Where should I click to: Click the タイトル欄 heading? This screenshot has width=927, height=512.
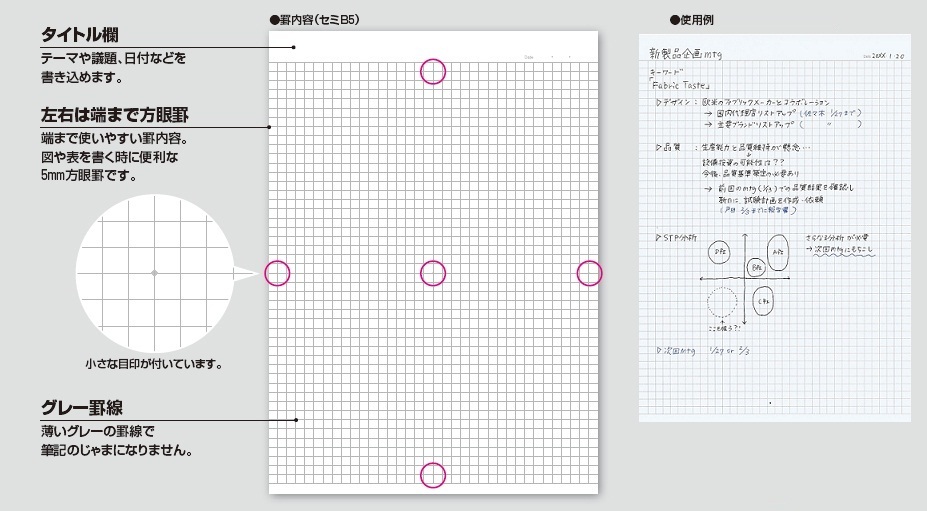[80, 34]
